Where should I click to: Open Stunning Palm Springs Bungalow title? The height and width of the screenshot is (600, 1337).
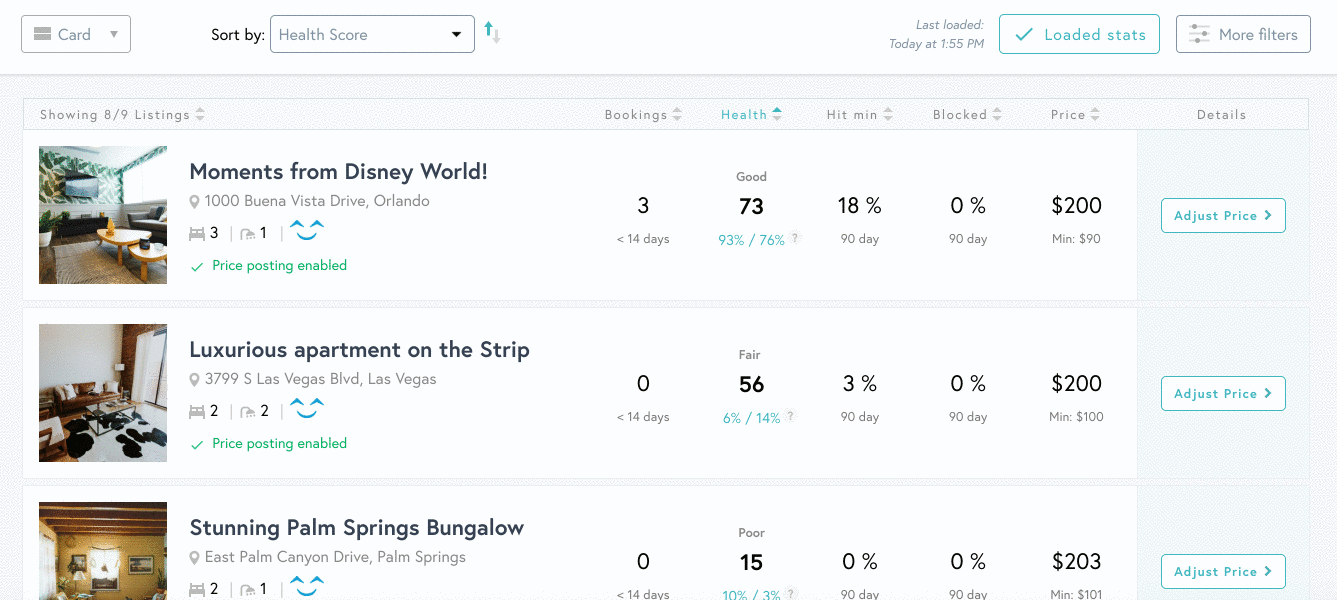coord(357,527)
